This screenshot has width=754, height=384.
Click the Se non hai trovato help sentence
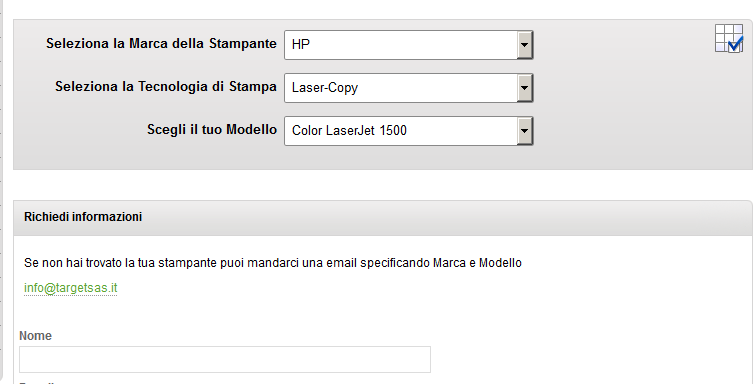click(273, 263)
